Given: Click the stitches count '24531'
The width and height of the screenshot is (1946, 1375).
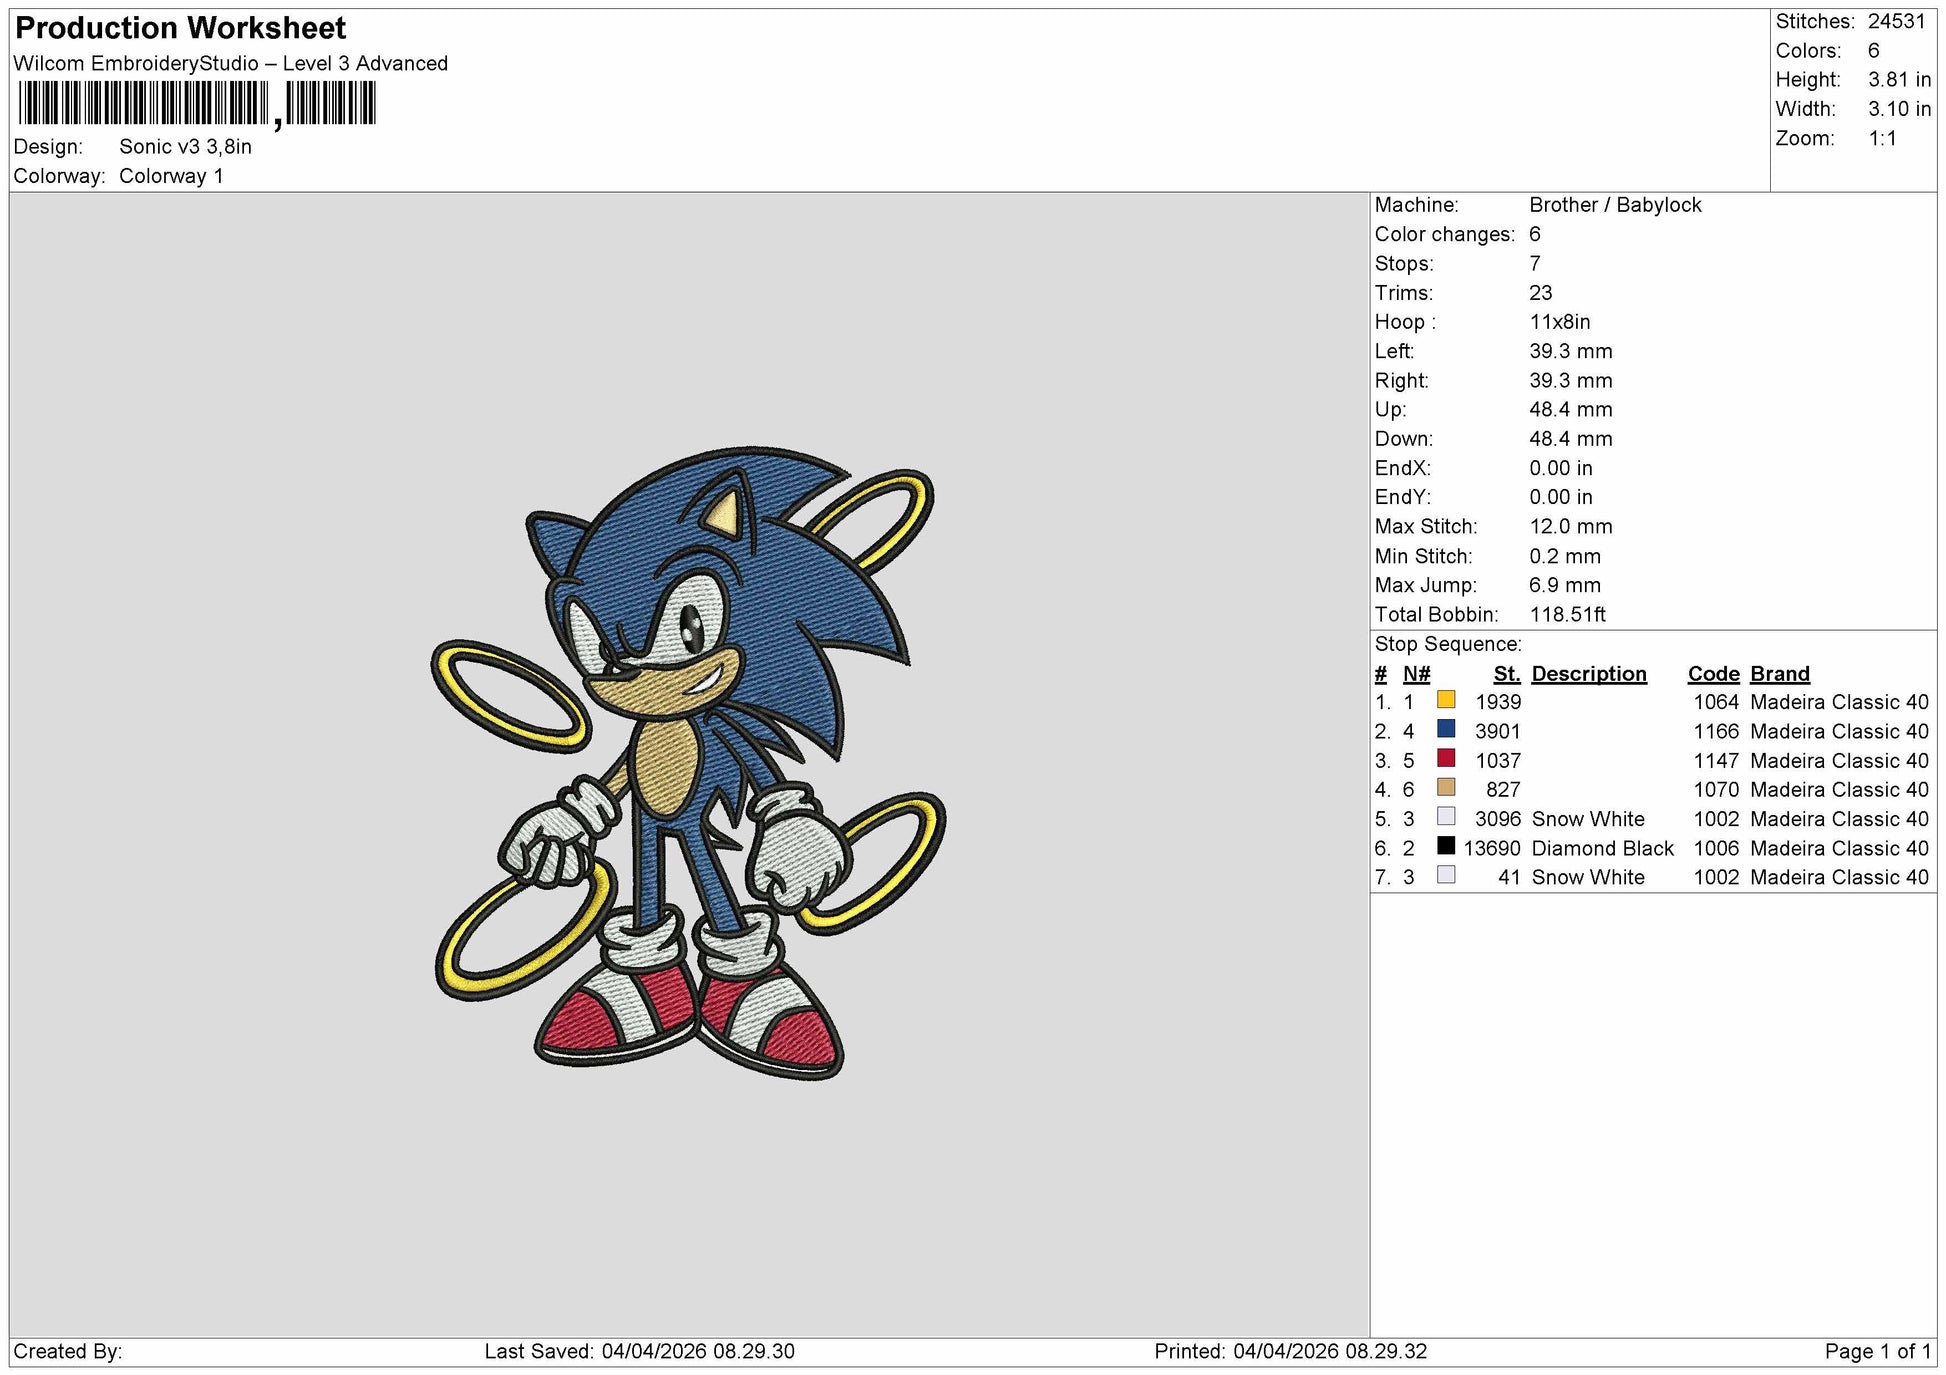Looking at the screenshot, I should coord(1897,22).
